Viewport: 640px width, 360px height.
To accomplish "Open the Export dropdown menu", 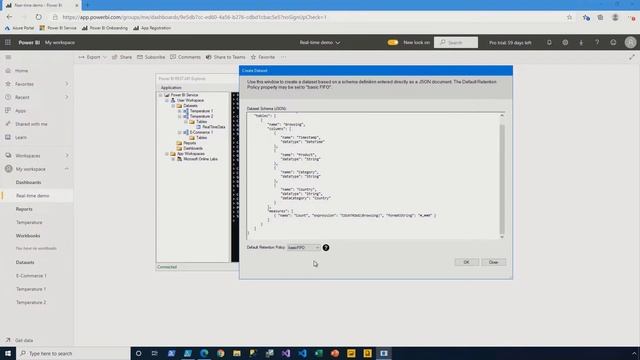I will click(93, 57).
